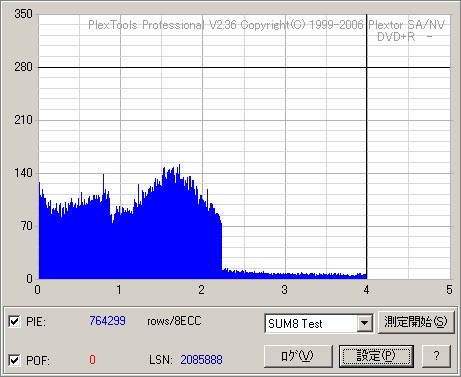The width and height of the screenshot is (461, 377).
Task: Open the 設定(P) settings button
Action: (x=376, y=356)
